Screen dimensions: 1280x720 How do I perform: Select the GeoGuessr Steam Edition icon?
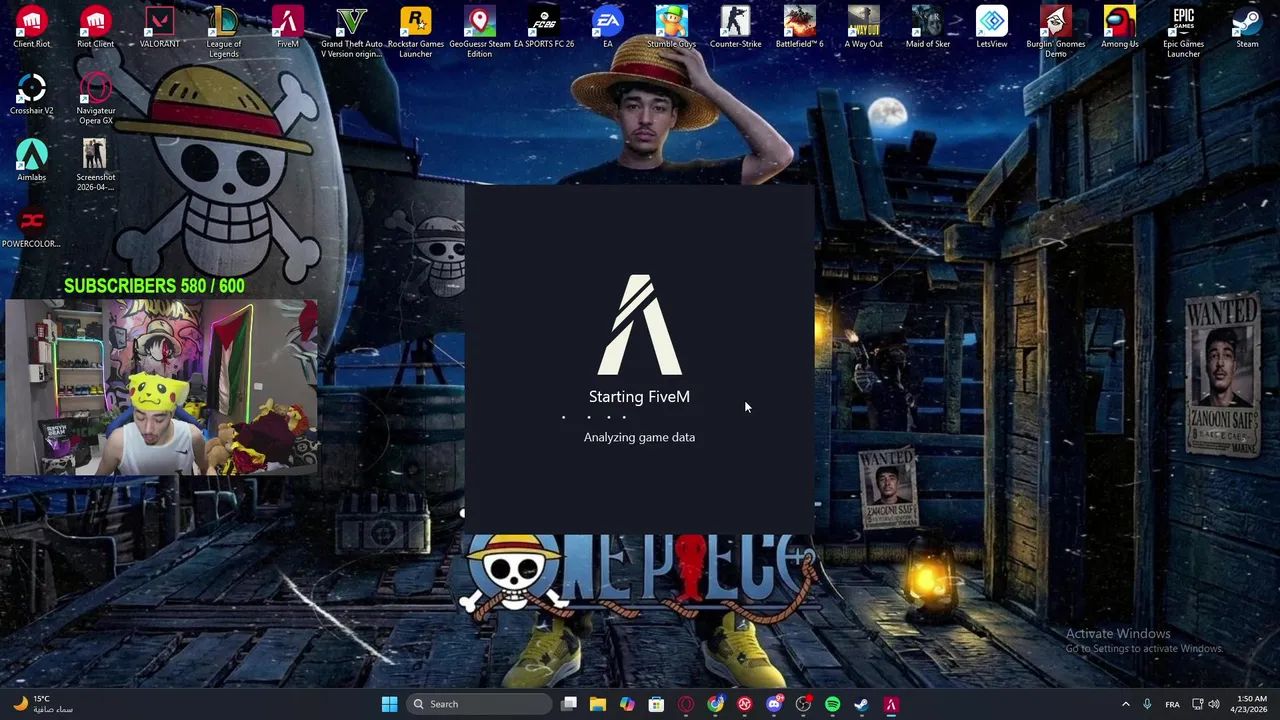[x=480, y=32]
